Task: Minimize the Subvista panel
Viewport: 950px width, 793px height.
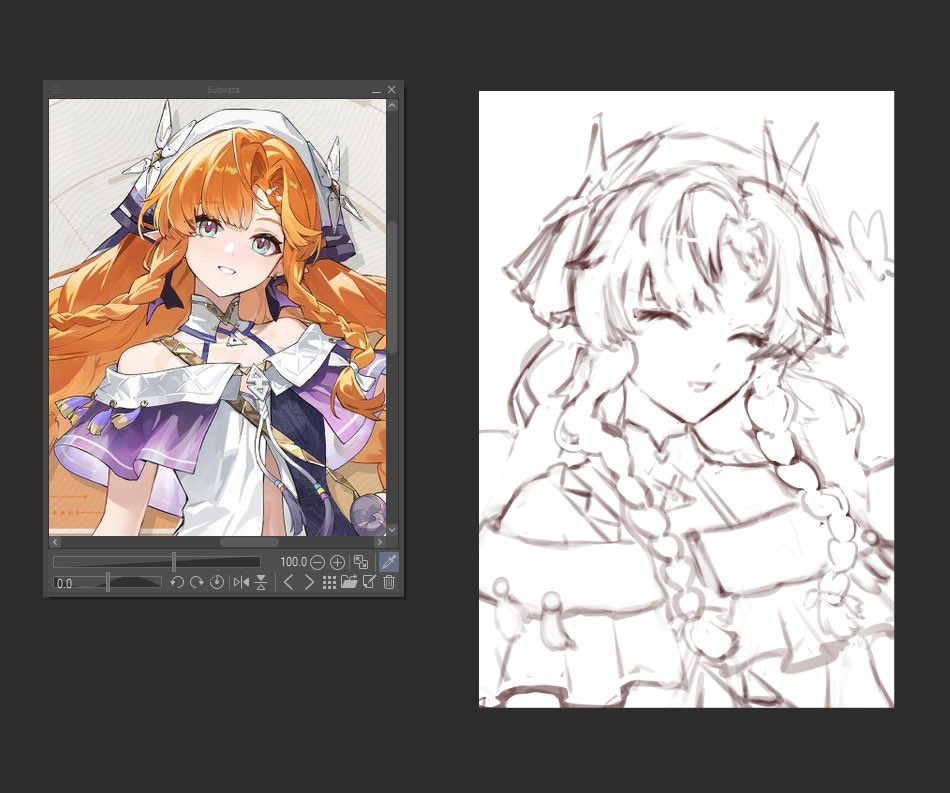Action: pyautogui.click(x=376, y=90)
